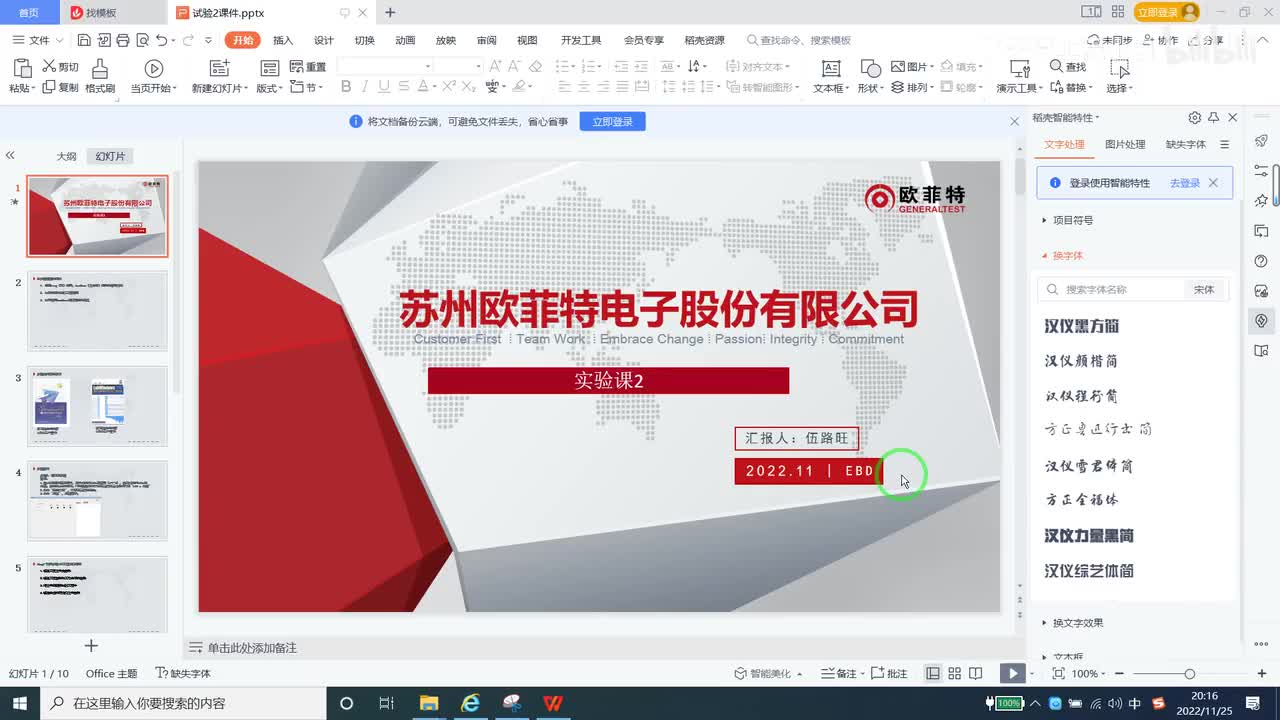This screenshot has width=1280, height=720.
Task: Click 去登录 link in side panel
Action: coord(1184,183)
